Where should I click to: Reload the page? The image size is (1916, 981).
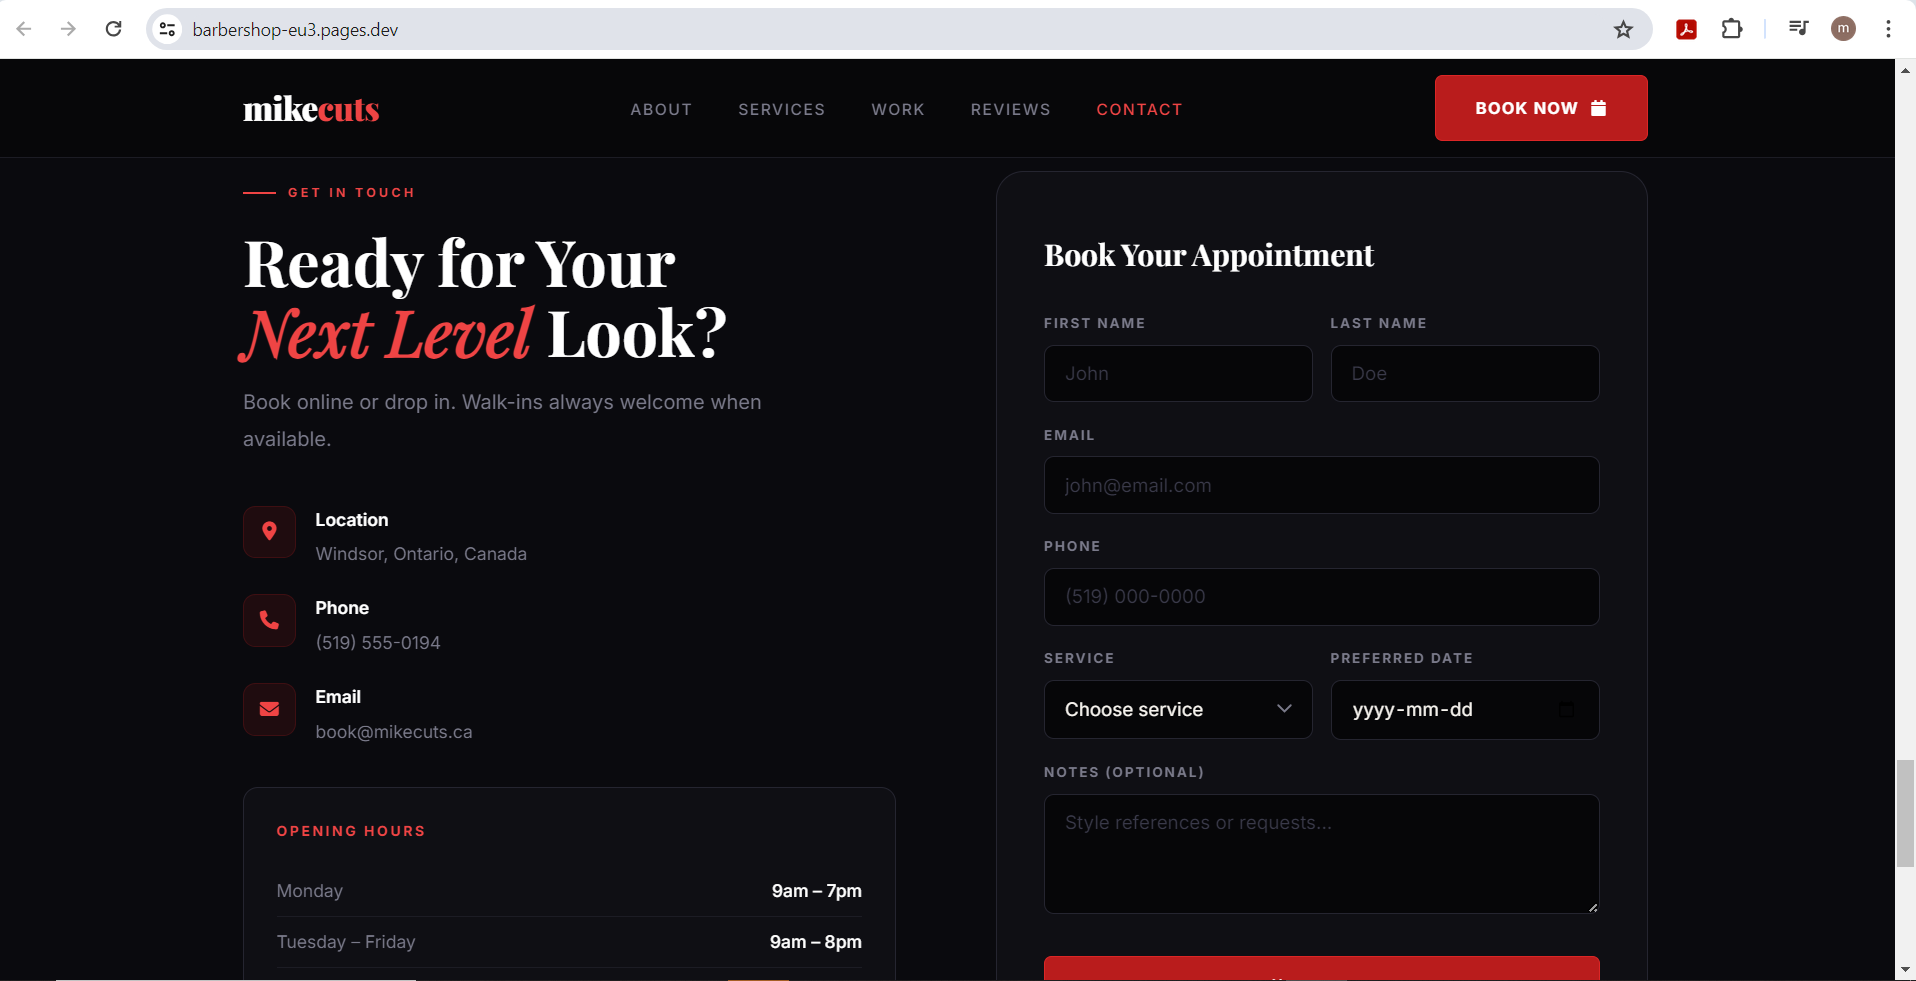click(114, 29)
